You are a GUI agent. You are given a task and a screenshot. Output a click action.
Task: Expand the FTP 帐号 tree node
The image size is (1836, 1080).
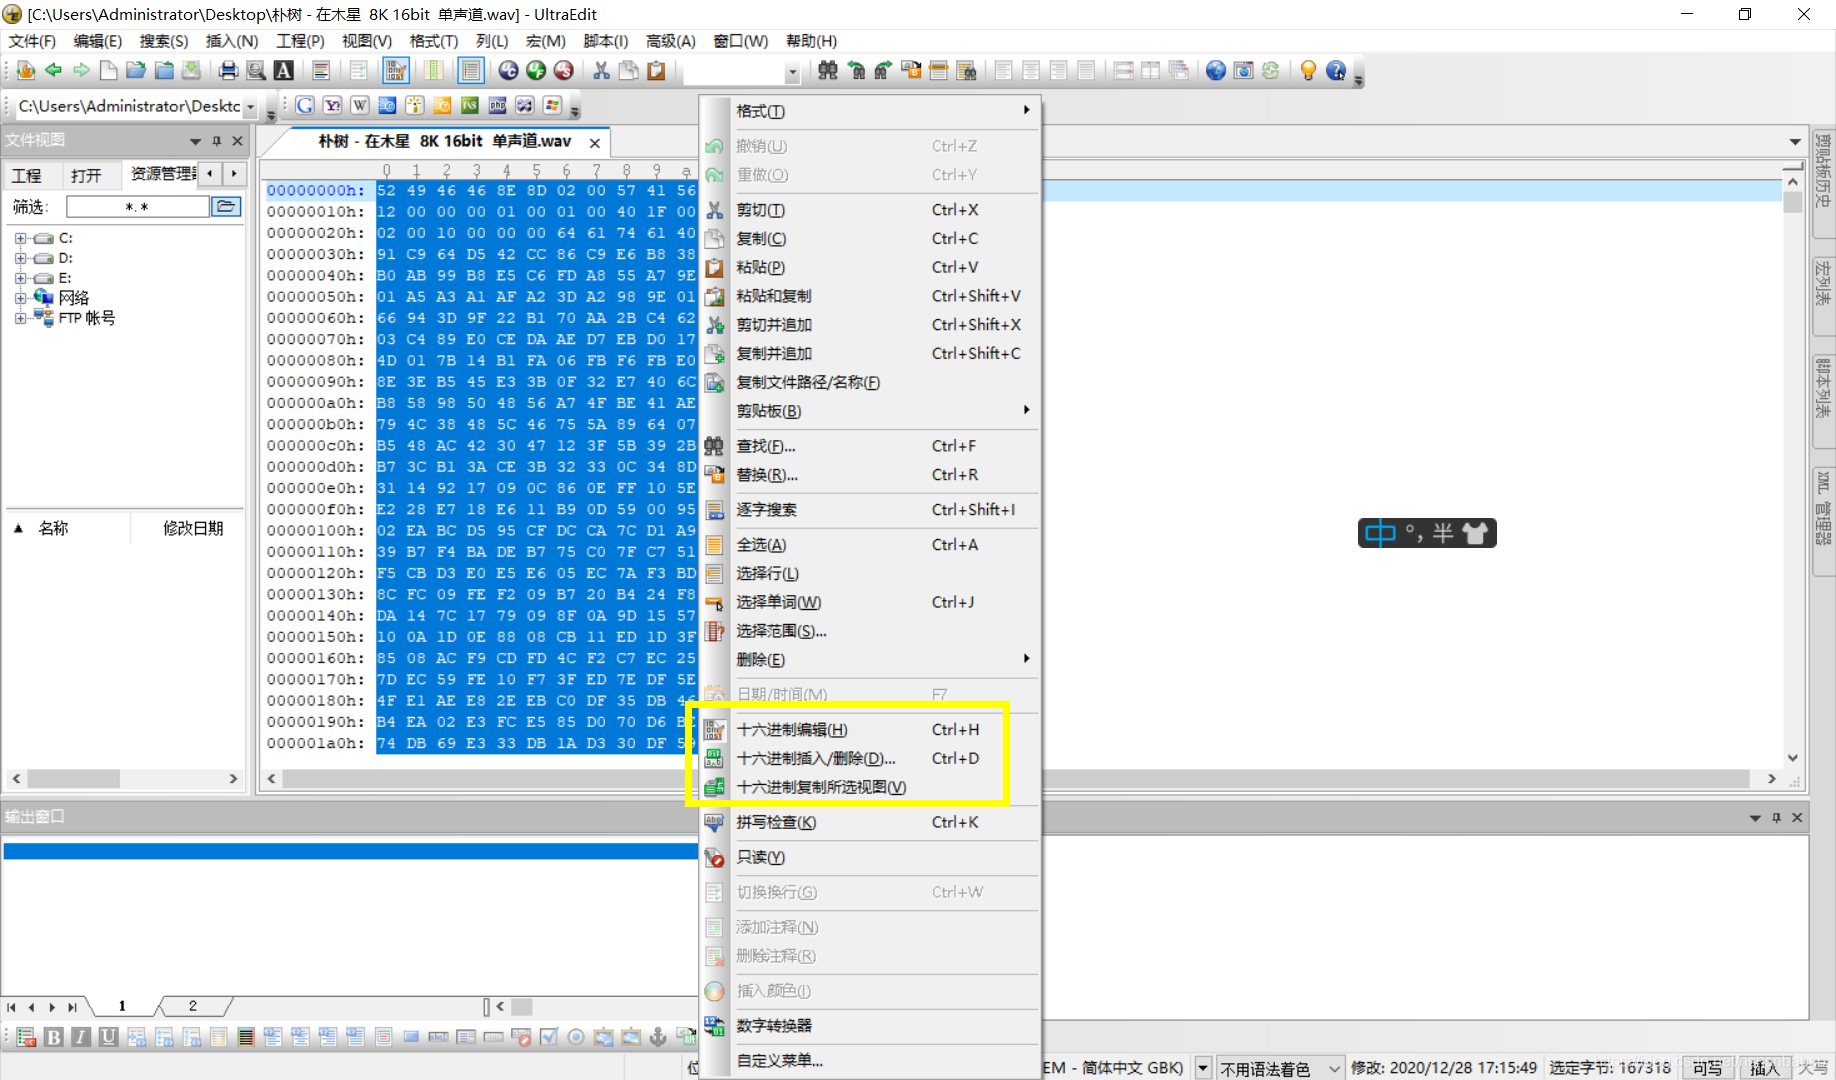click(x=20, y=318)
